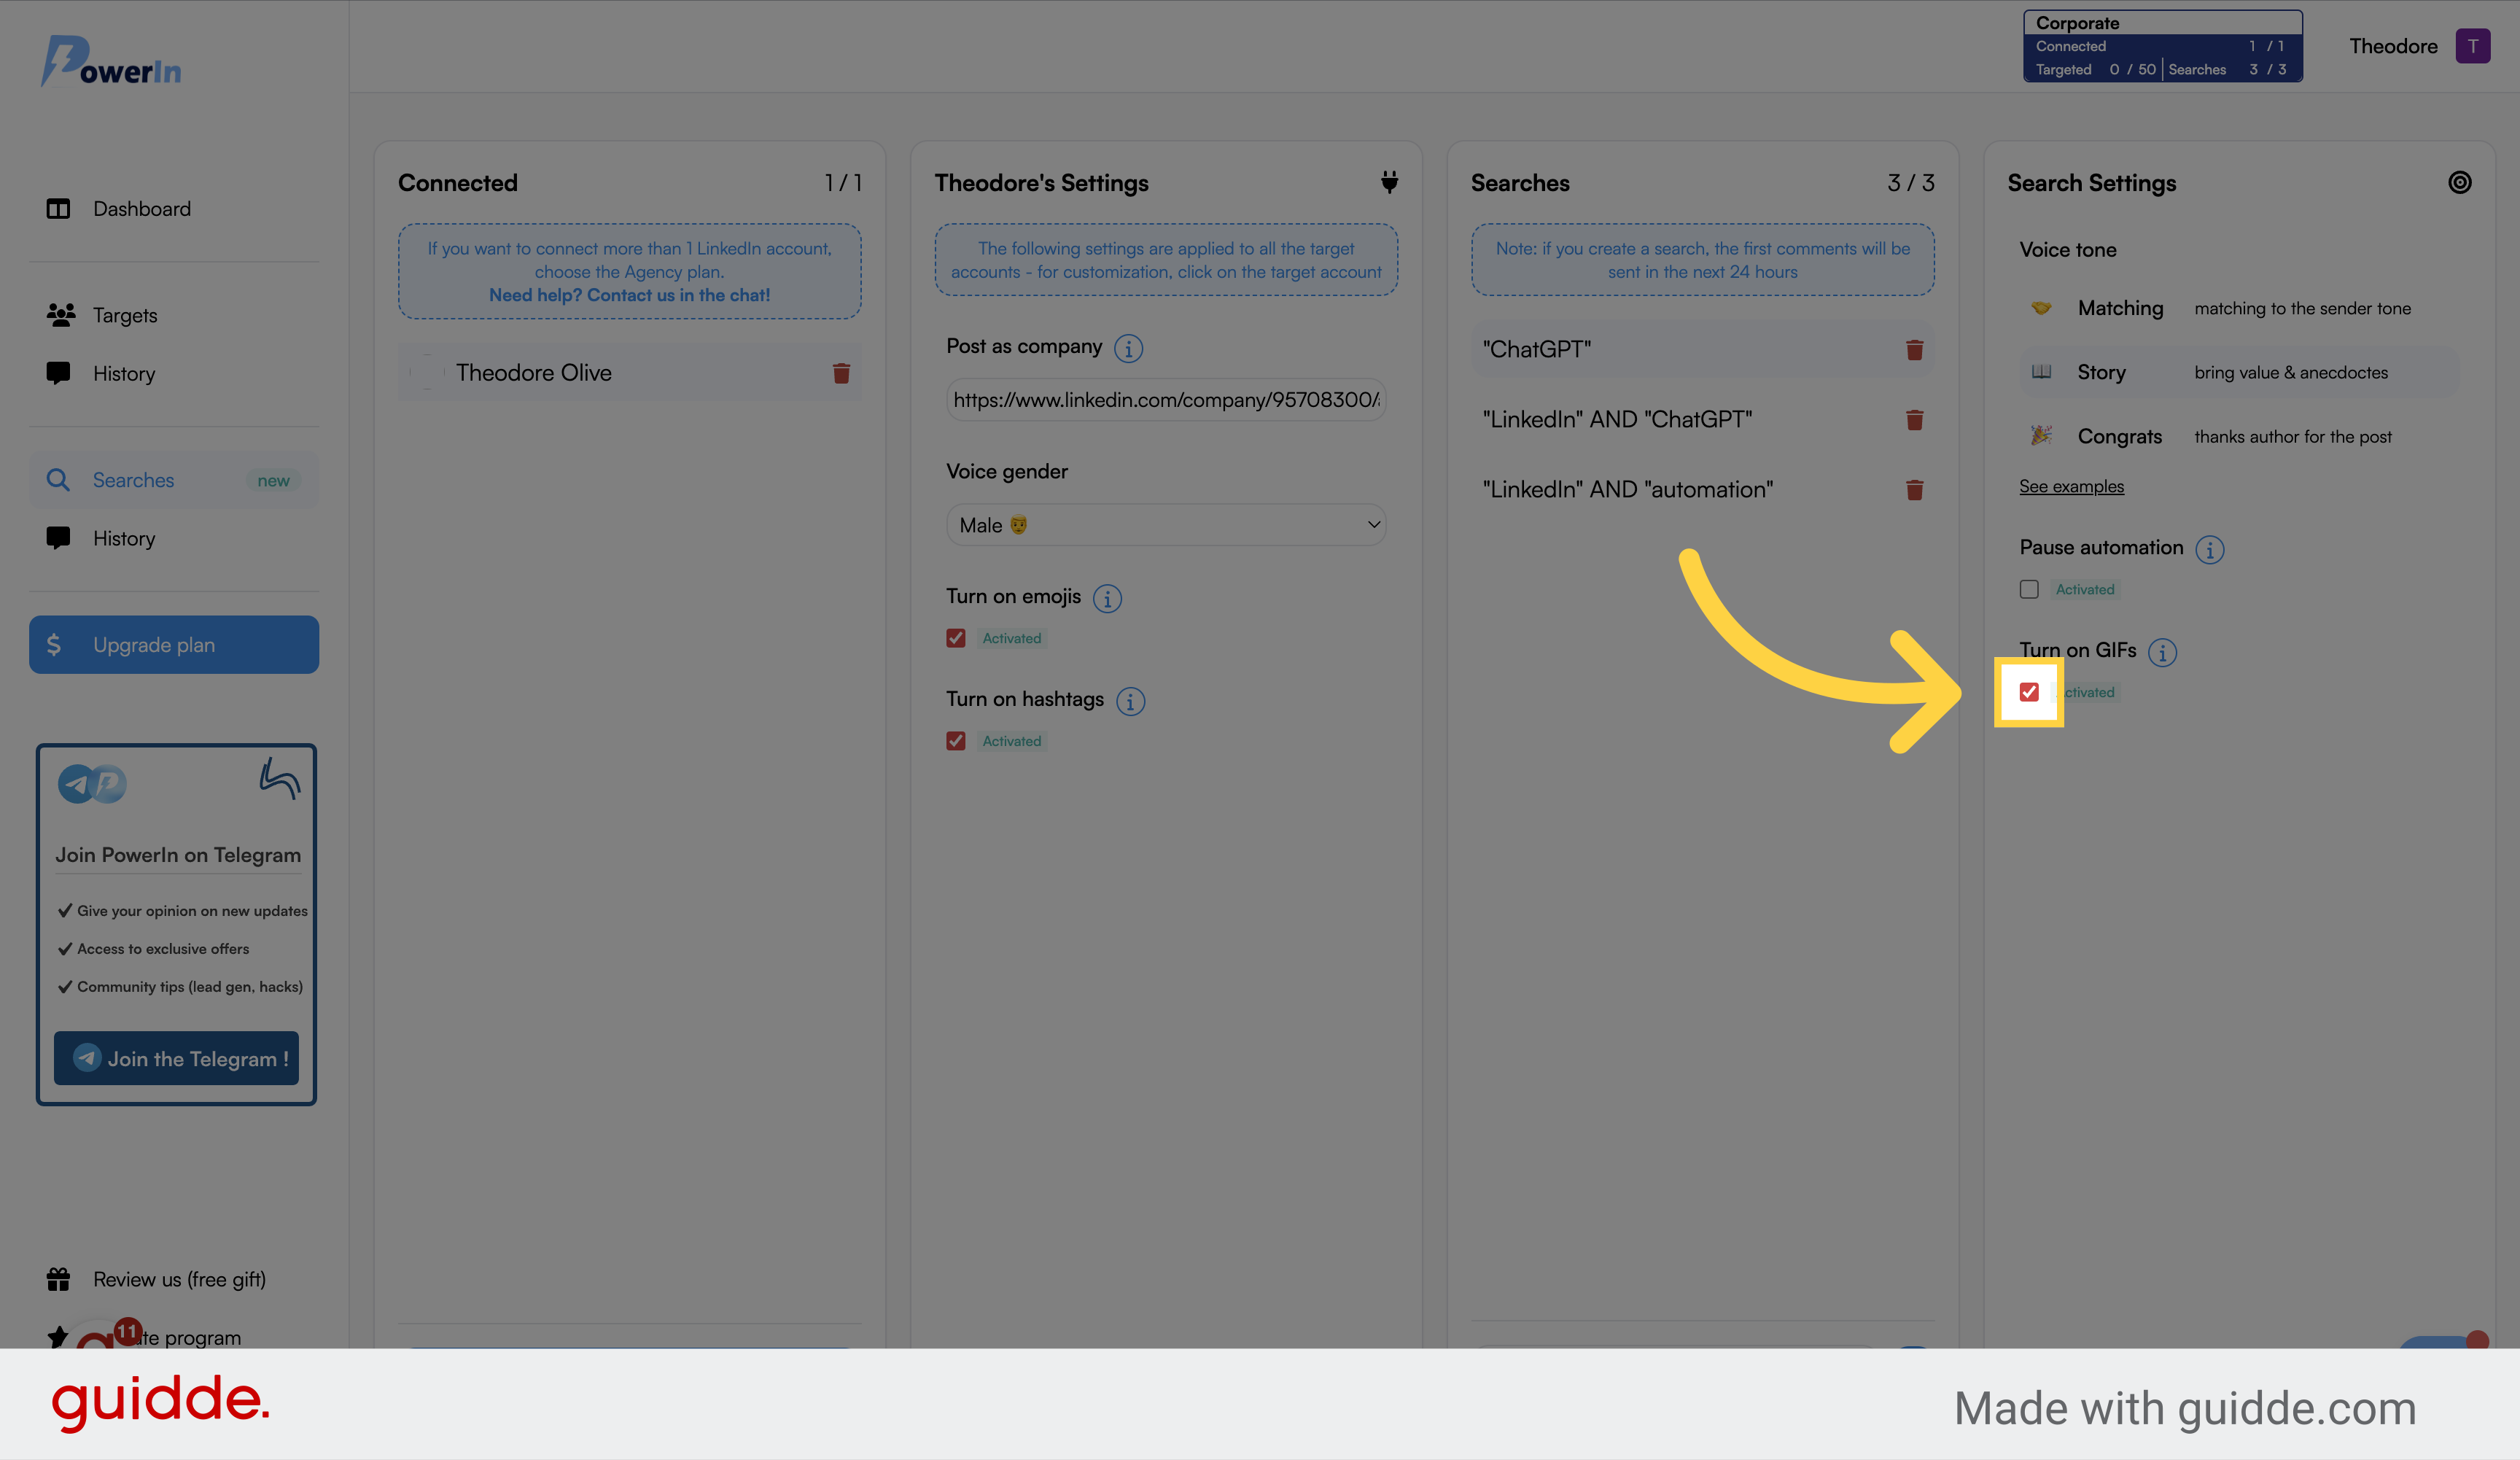Click the Upgrade plan button

[x=174, y=643]
